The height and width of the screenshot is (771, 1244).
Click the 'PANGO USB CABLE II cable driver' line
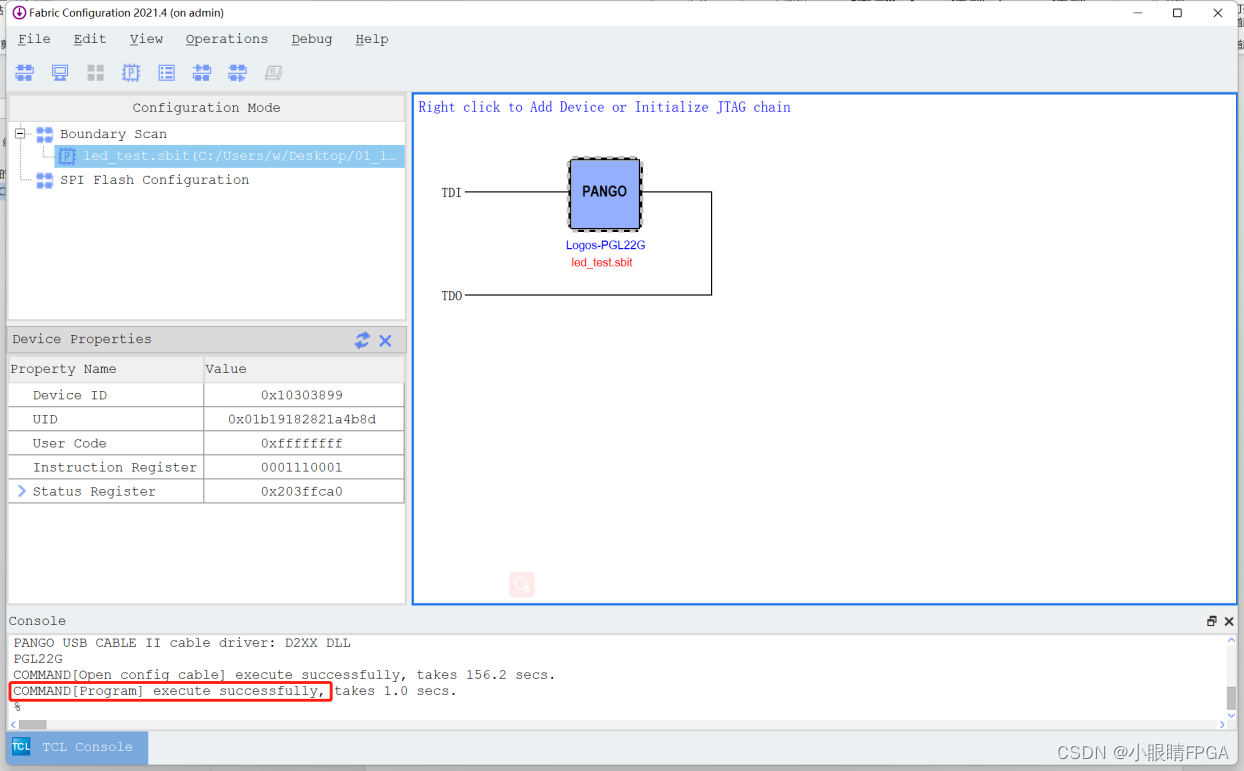(x=182, y=643)
